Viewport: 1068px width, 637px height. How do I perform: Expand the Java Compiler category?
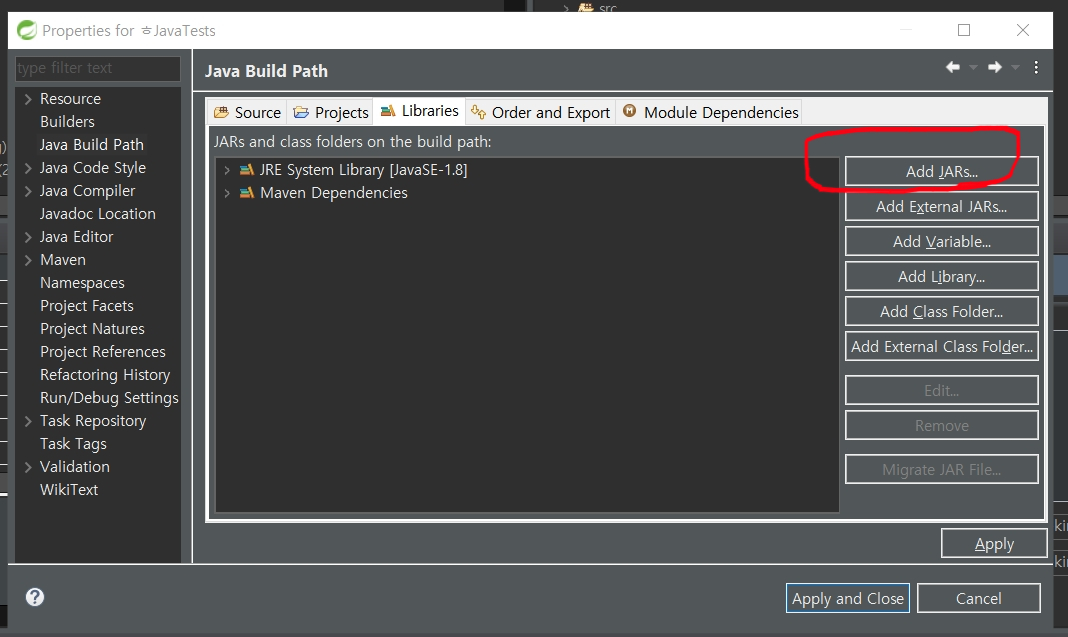click(x=28, y=191)
